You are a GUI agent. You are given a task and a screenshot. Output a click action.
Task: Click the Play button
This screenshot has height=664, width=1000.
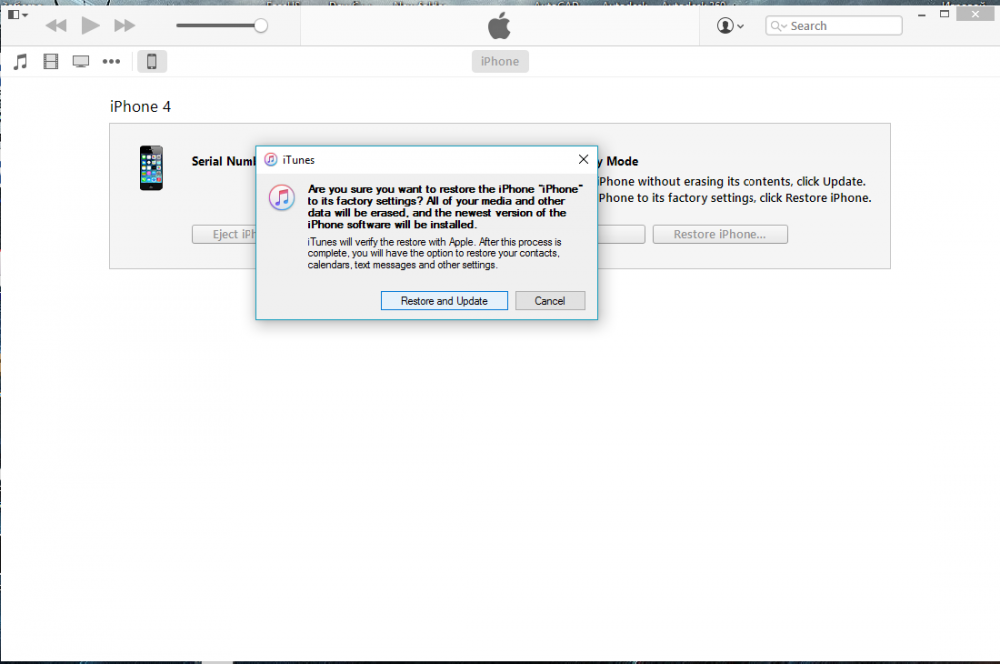point(90,25)
